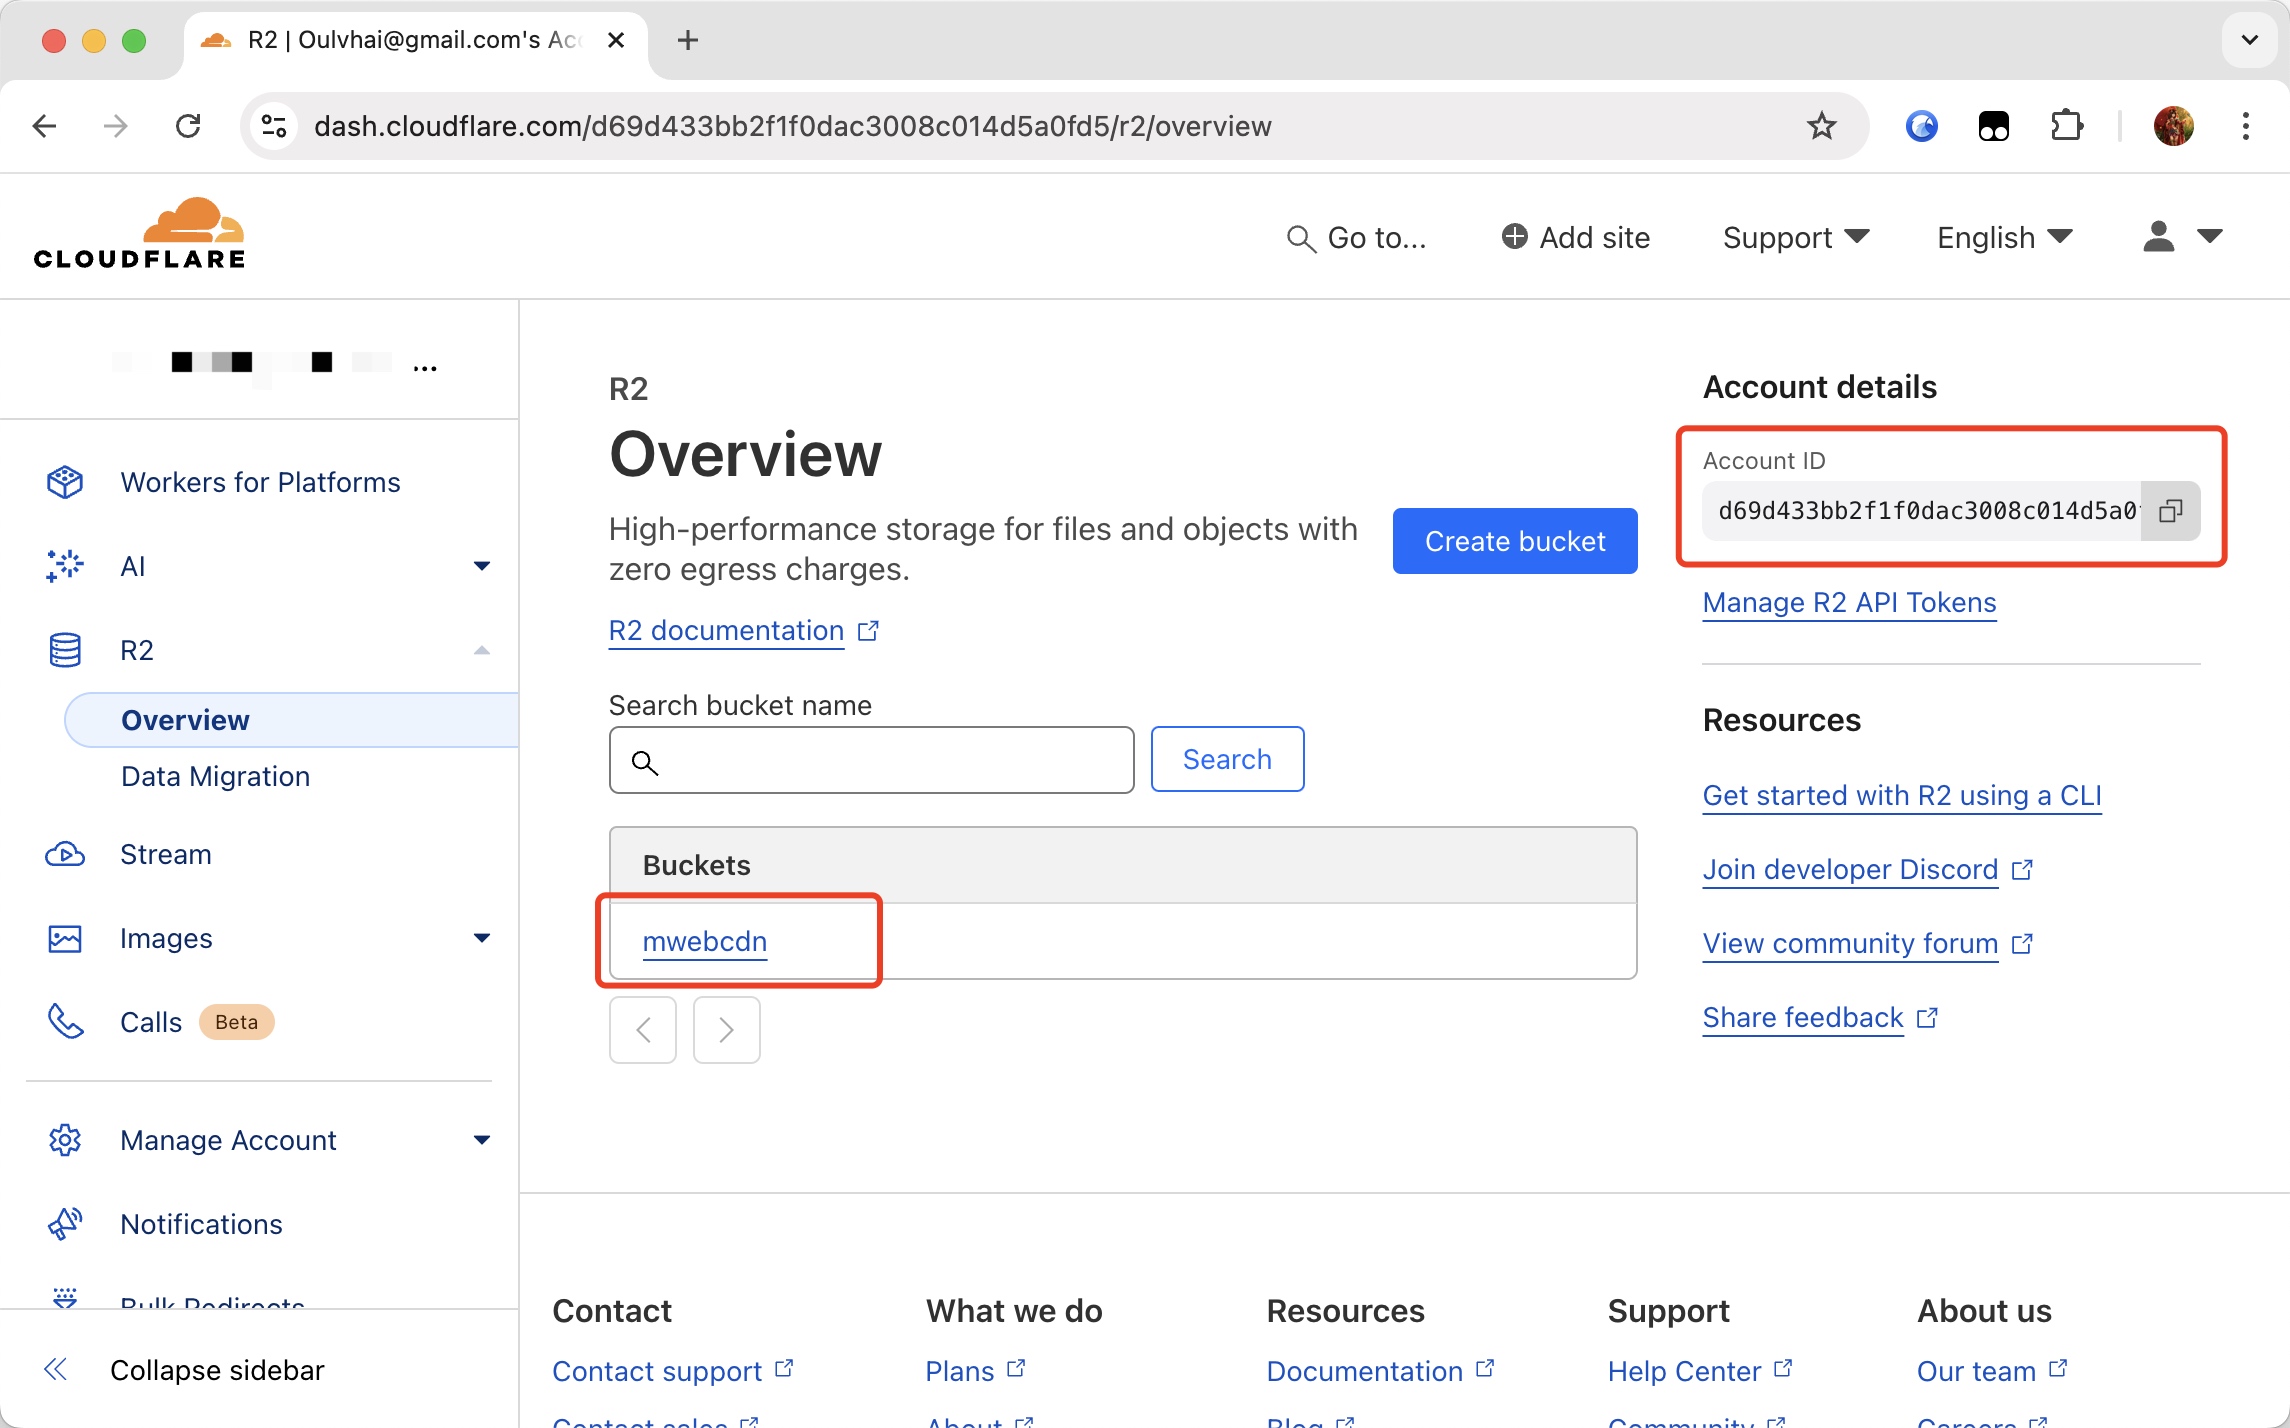Click Notifications megaphone icon
Image resolution: width=2290 pixels, height=1428 pixels.
[65, 1223]
